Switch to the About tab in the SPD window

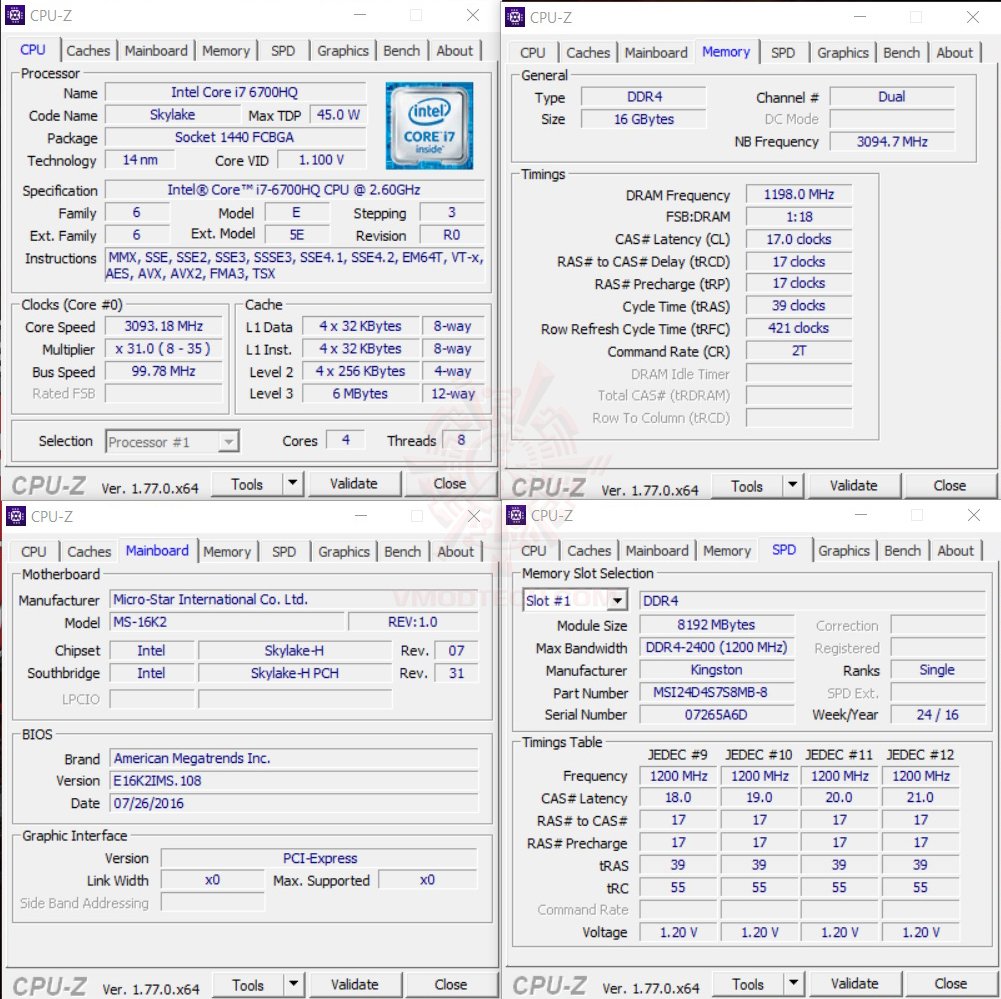pyautogui.click(x=956, y=550)
